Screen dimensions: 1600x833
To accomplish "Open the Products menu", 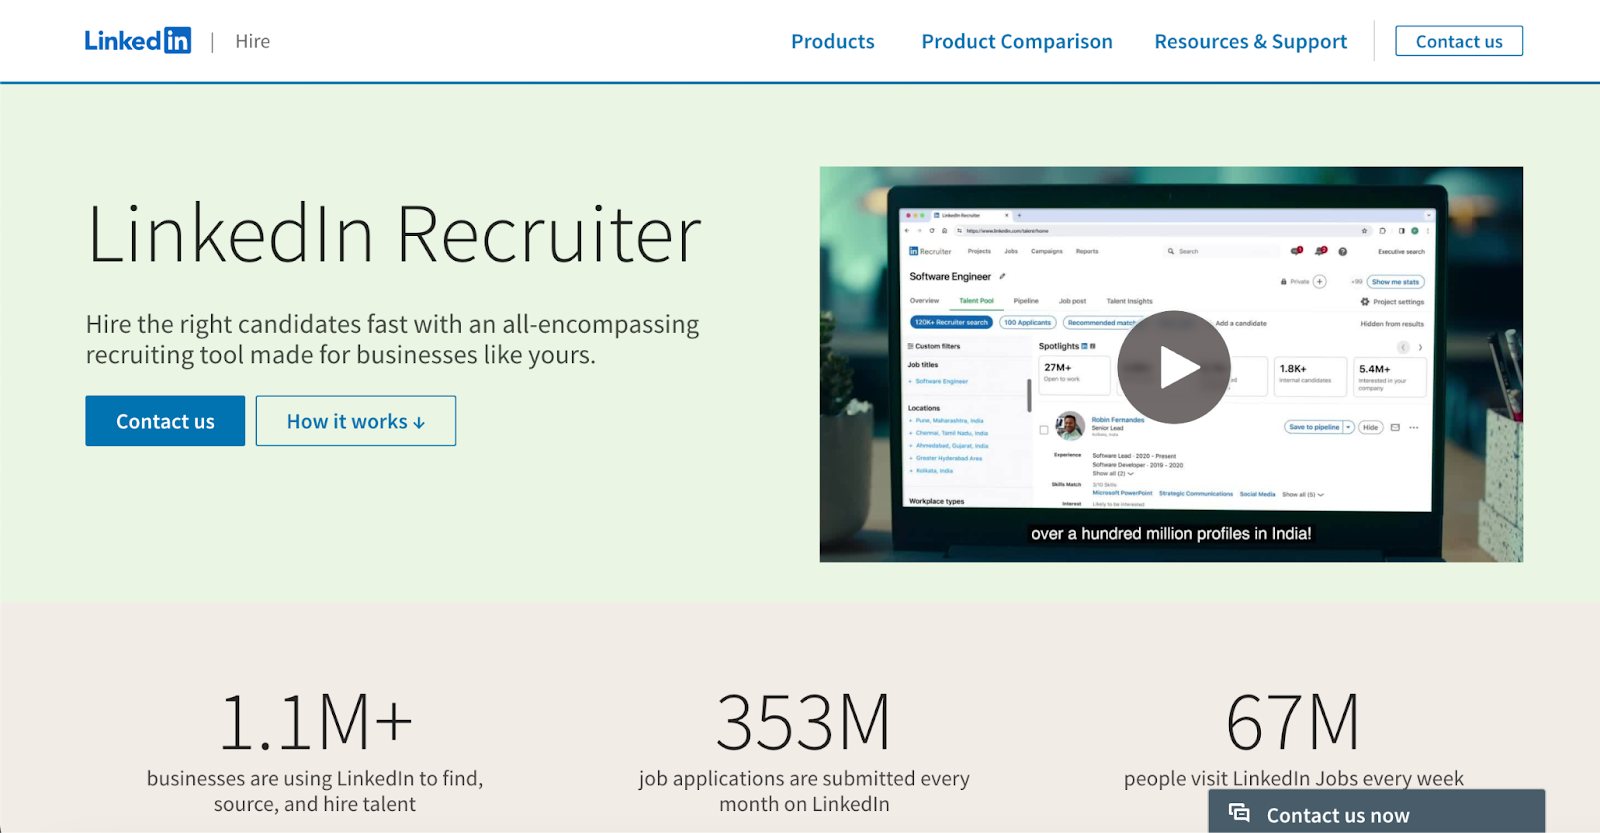I will coord(832,41).
